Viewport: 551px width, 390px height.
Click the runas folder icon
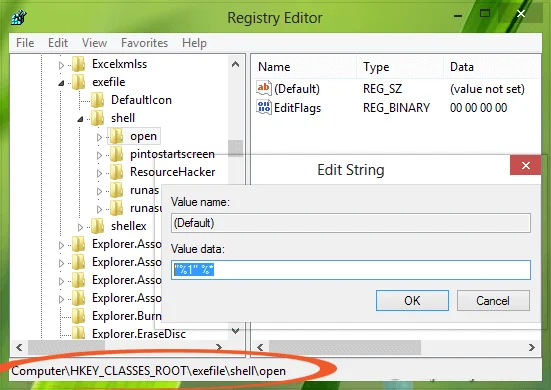tap(116, 190)
